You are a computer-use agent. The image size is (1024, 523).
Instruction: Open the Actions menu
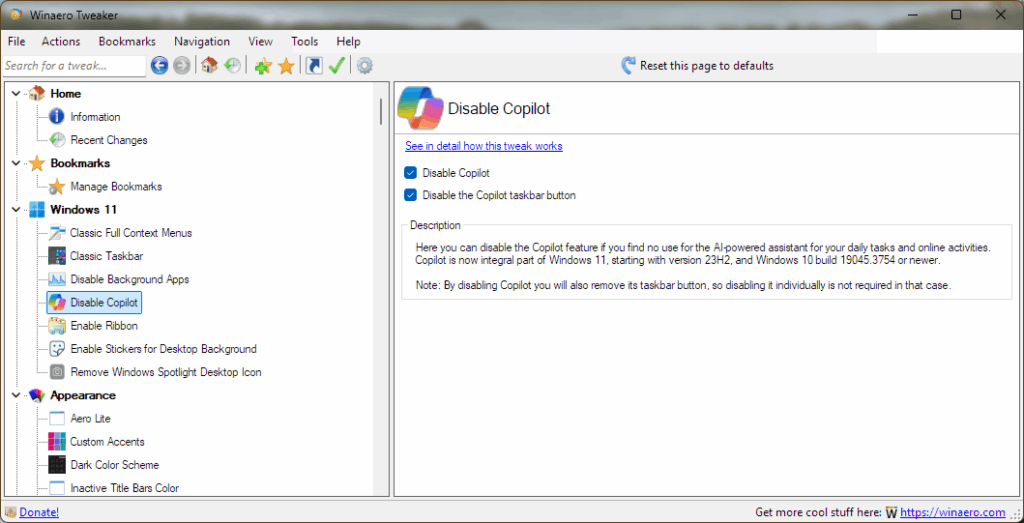pyautogui.click(x=61, y=41)
